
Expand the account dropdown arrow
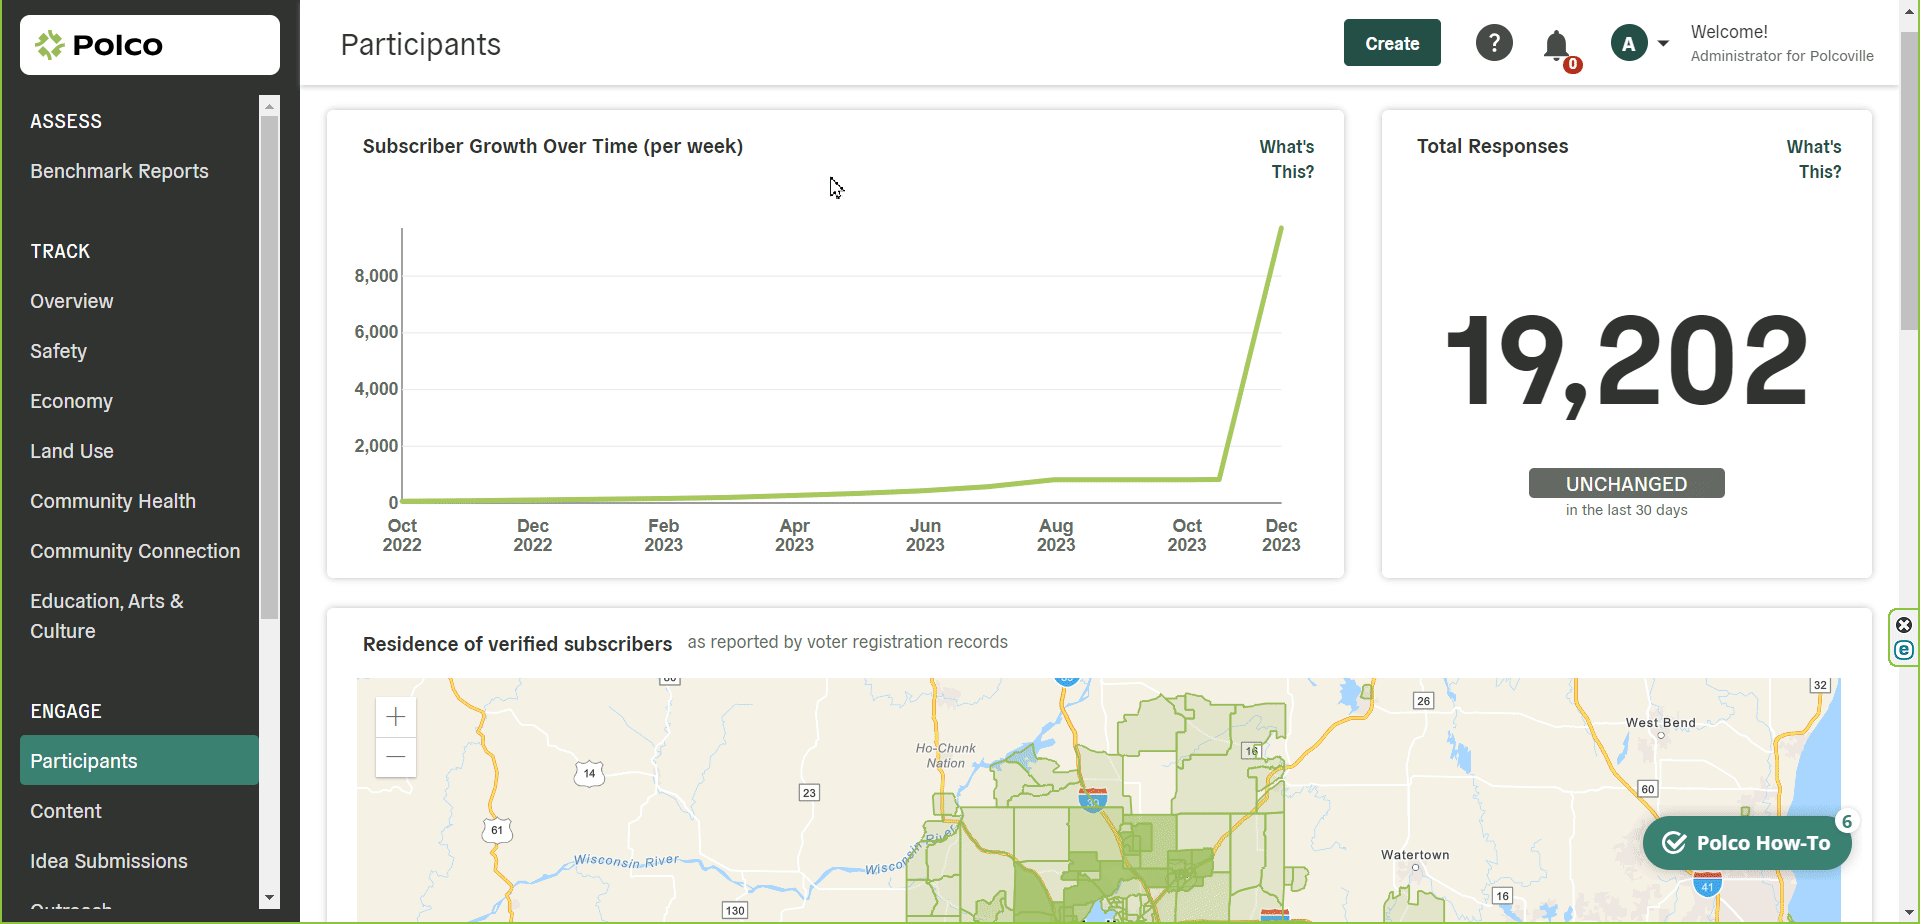pyautogui.click(x=1663, y=43)
